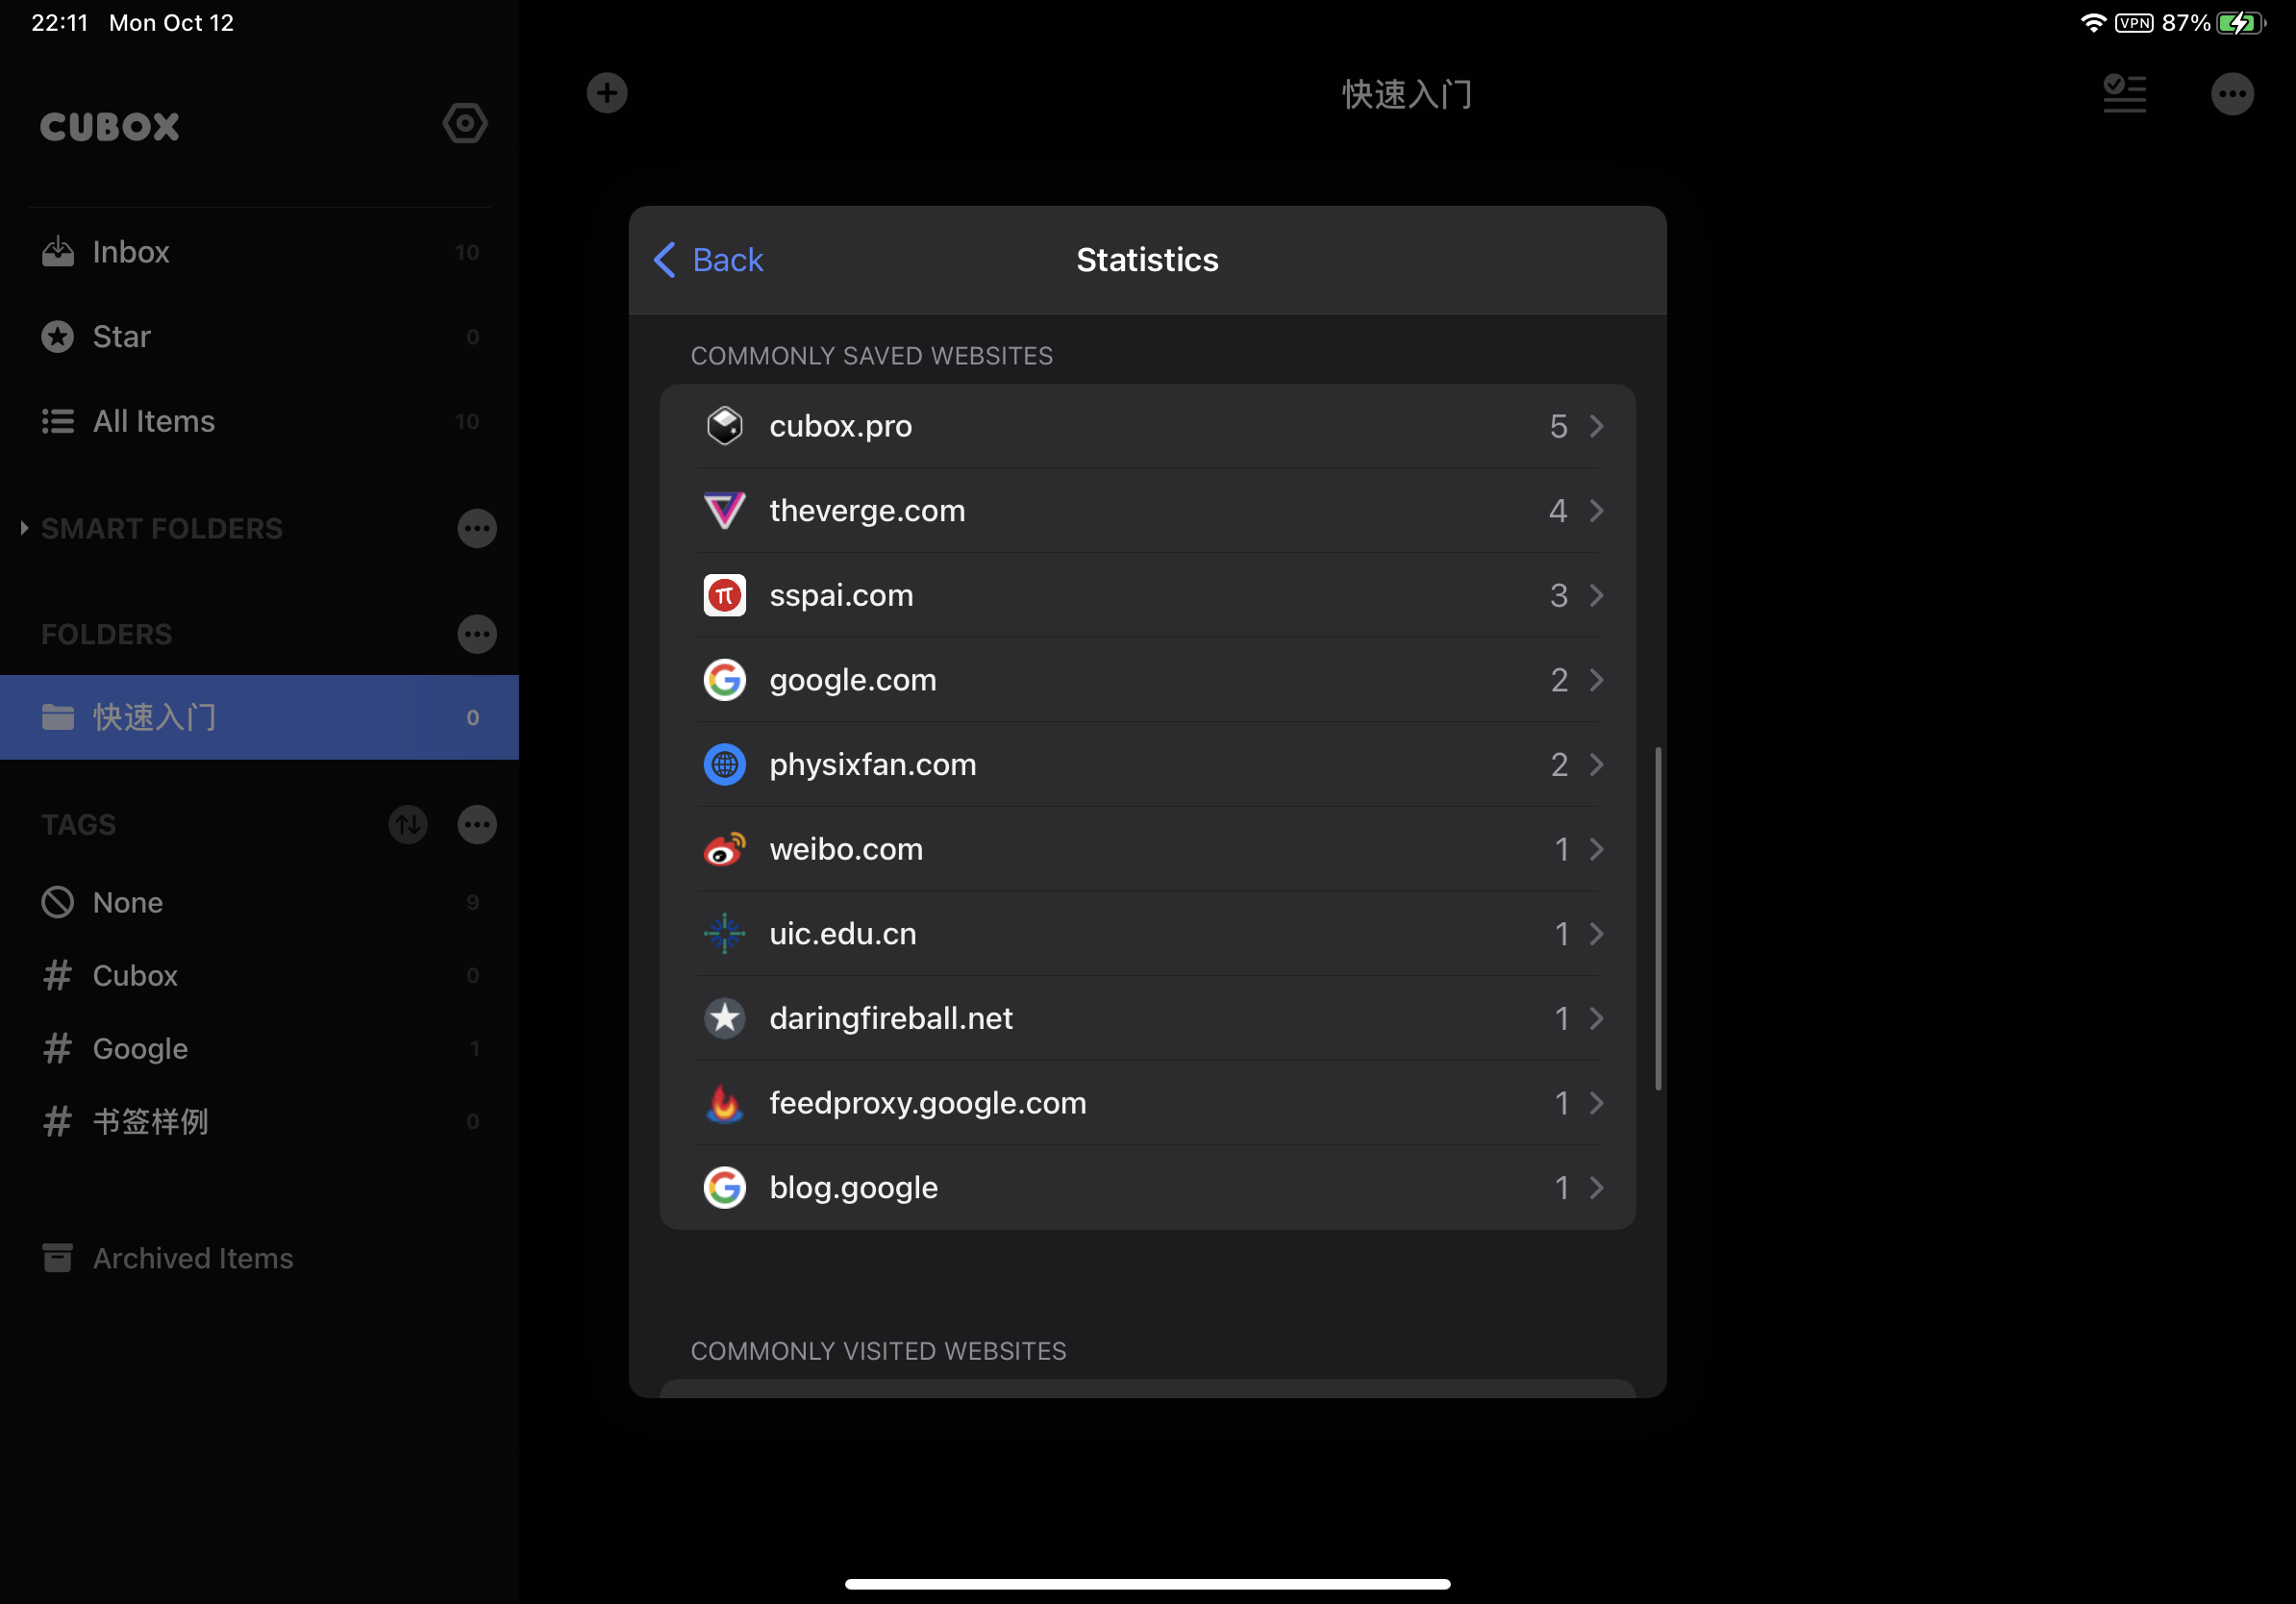Open daringfireball.net row chevron

1597,1018
